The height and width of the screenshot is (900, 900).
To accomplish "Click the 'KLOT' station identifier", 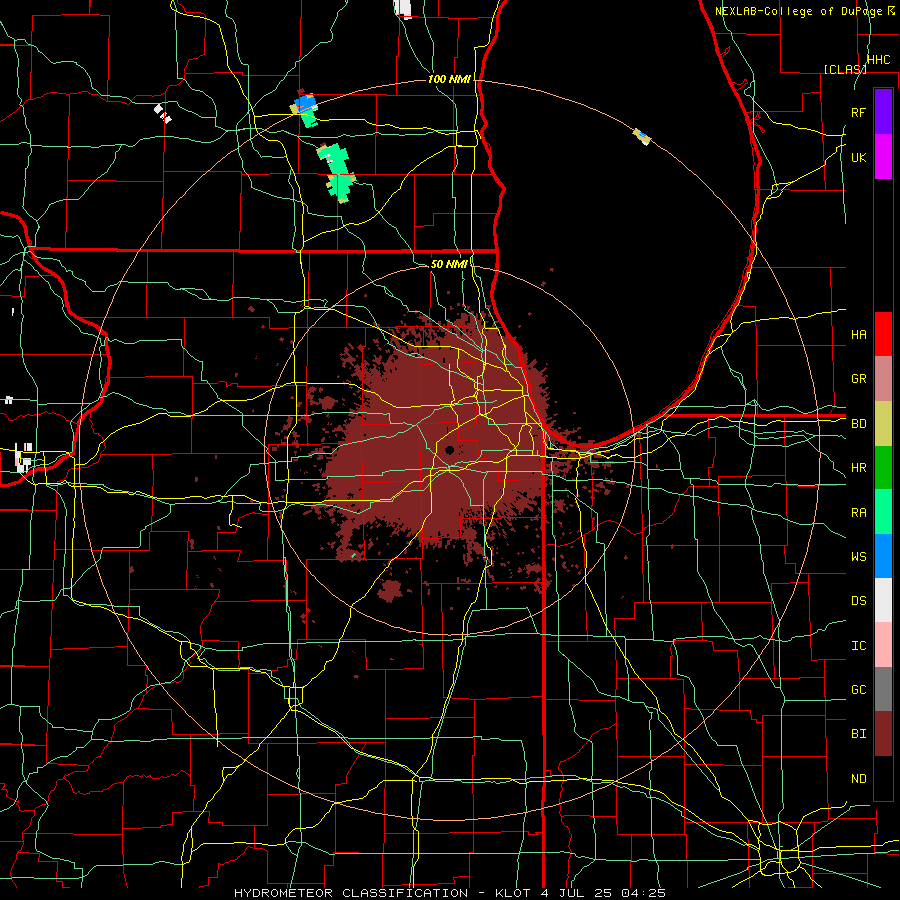I will pos(513,893).
